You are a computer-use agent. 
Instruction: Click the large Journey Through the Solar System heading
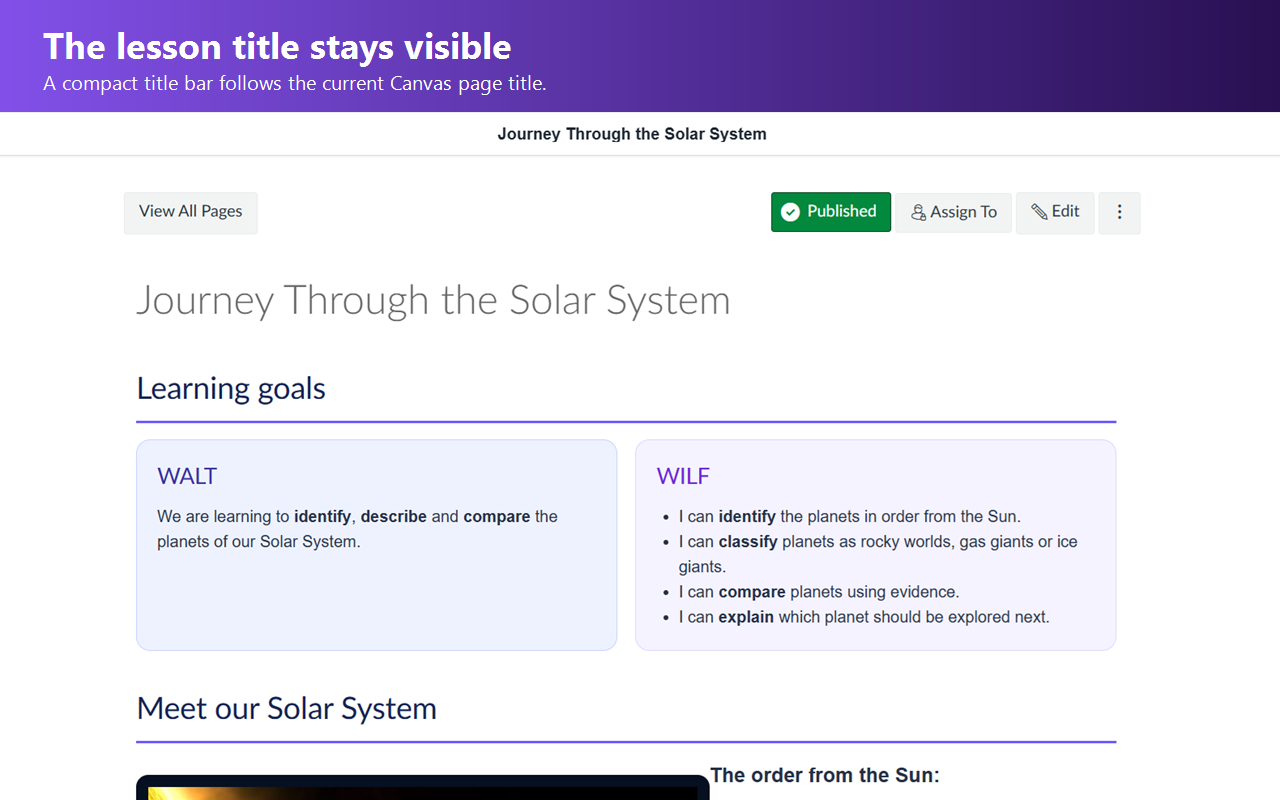[x=433, y=300]
